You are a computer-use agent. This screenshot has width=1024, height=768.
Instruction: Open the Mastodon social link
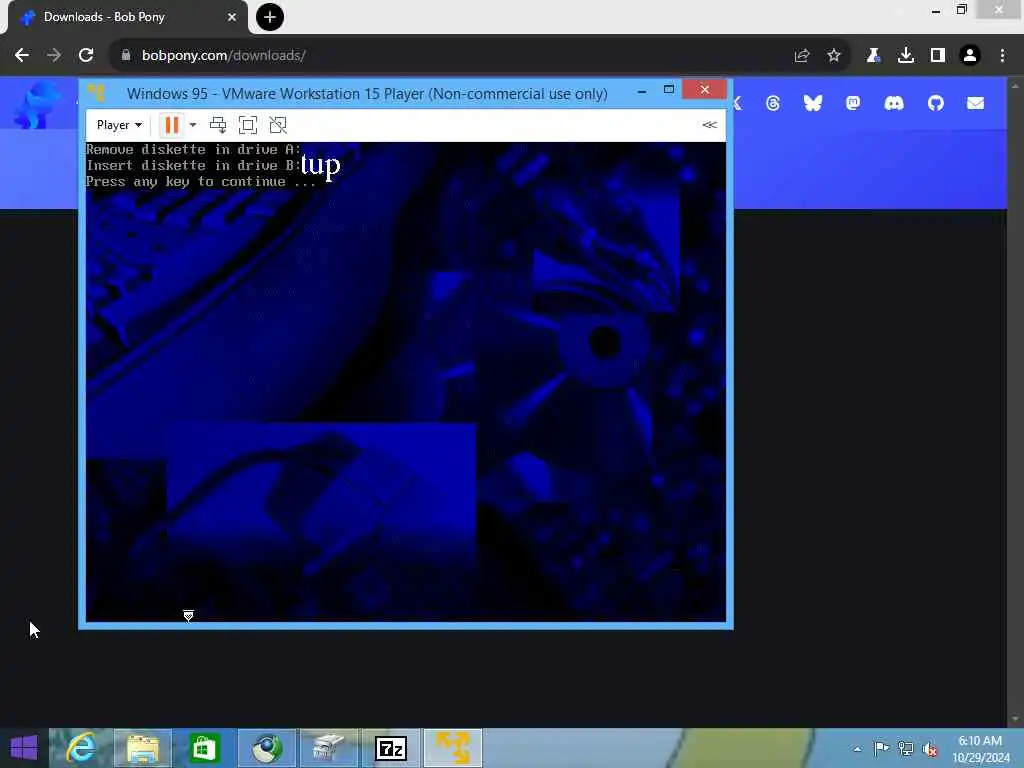(x=853, y=103)
